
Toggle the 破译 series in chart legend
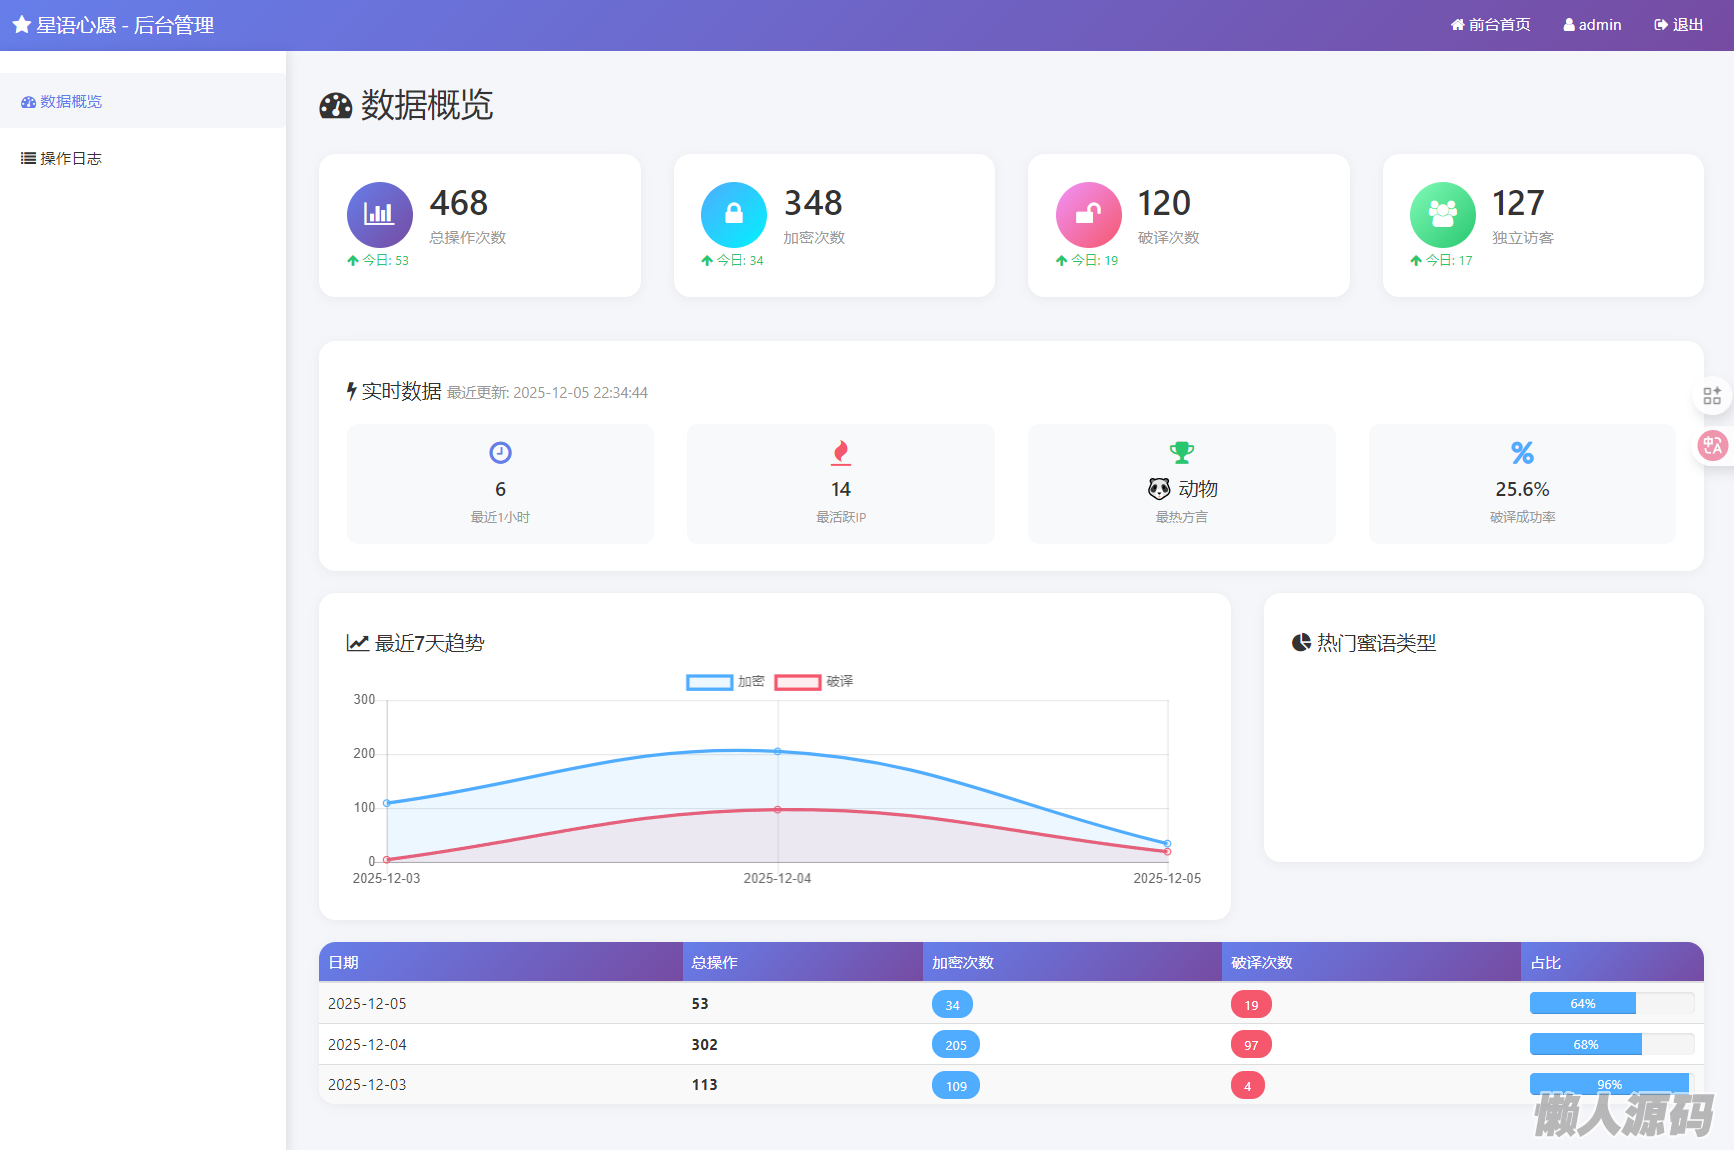813,682
